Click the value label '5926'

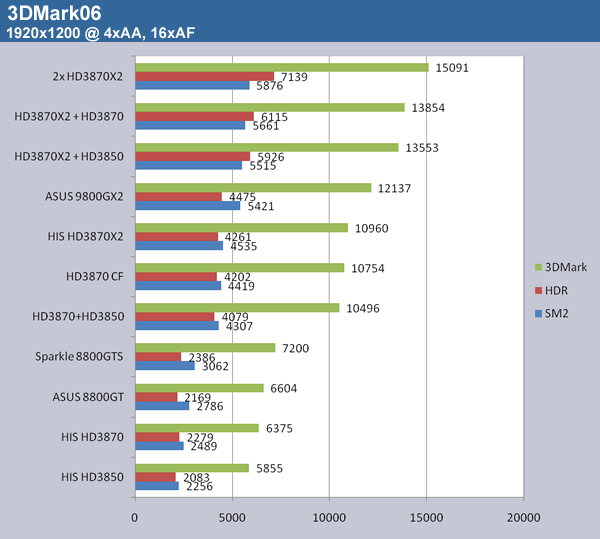(271, 156)
